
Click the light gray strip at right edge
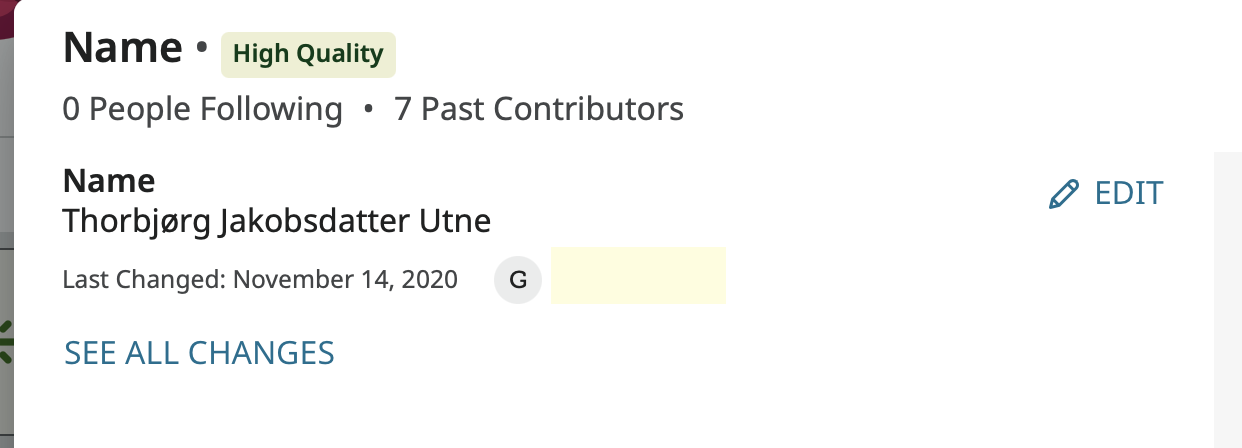(x=1227, y=300)
